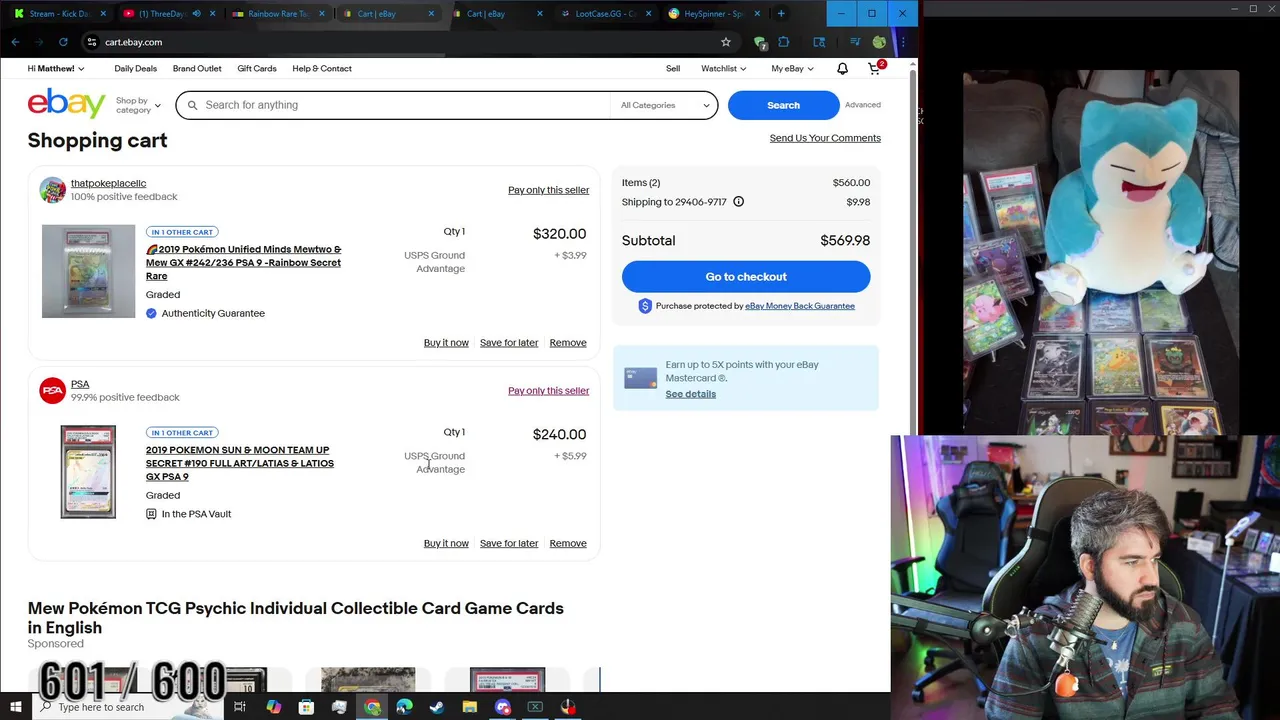Save Latias & Latios GX for later

(x=509, y=544)
